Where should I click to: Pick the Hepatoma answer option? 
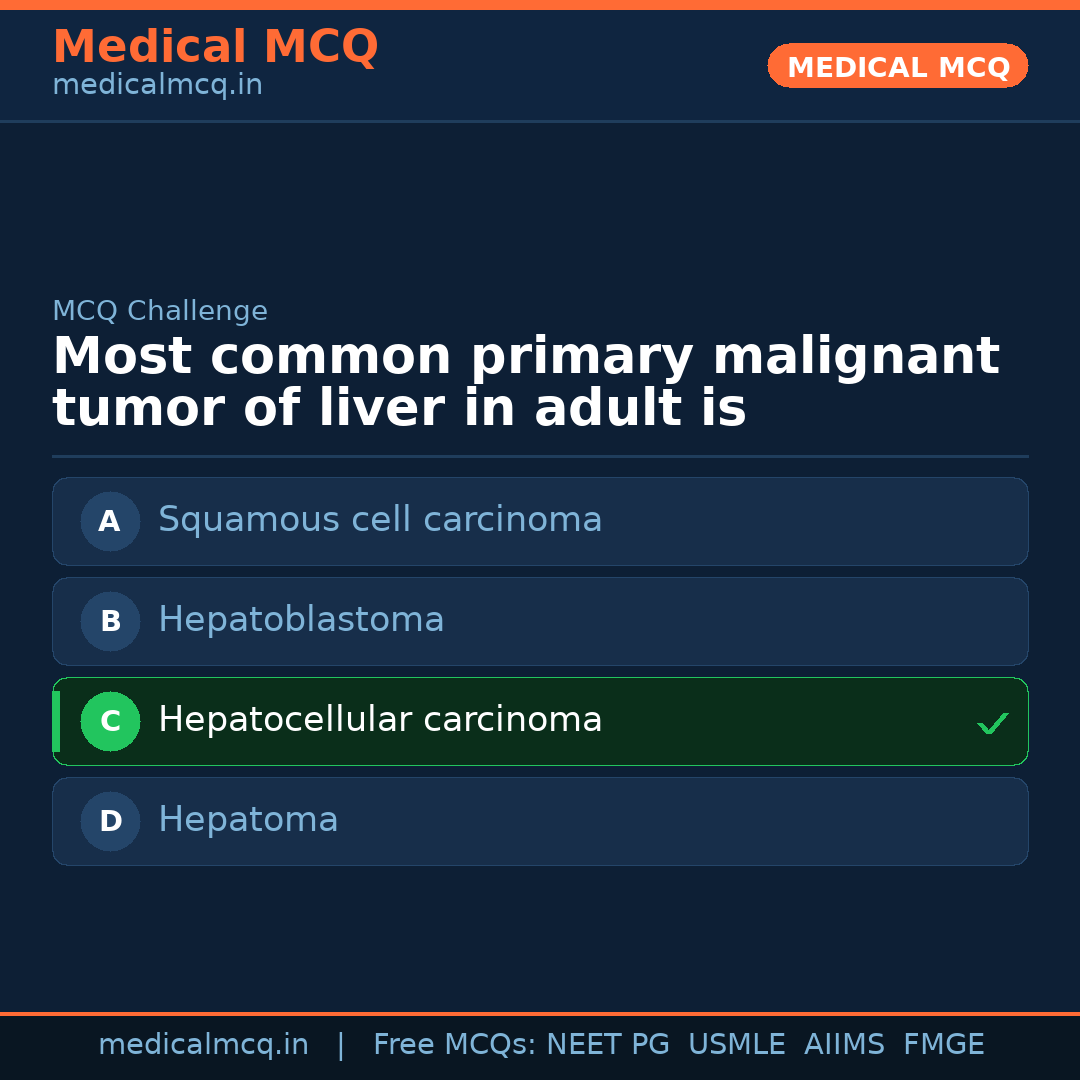click(248, 820)
